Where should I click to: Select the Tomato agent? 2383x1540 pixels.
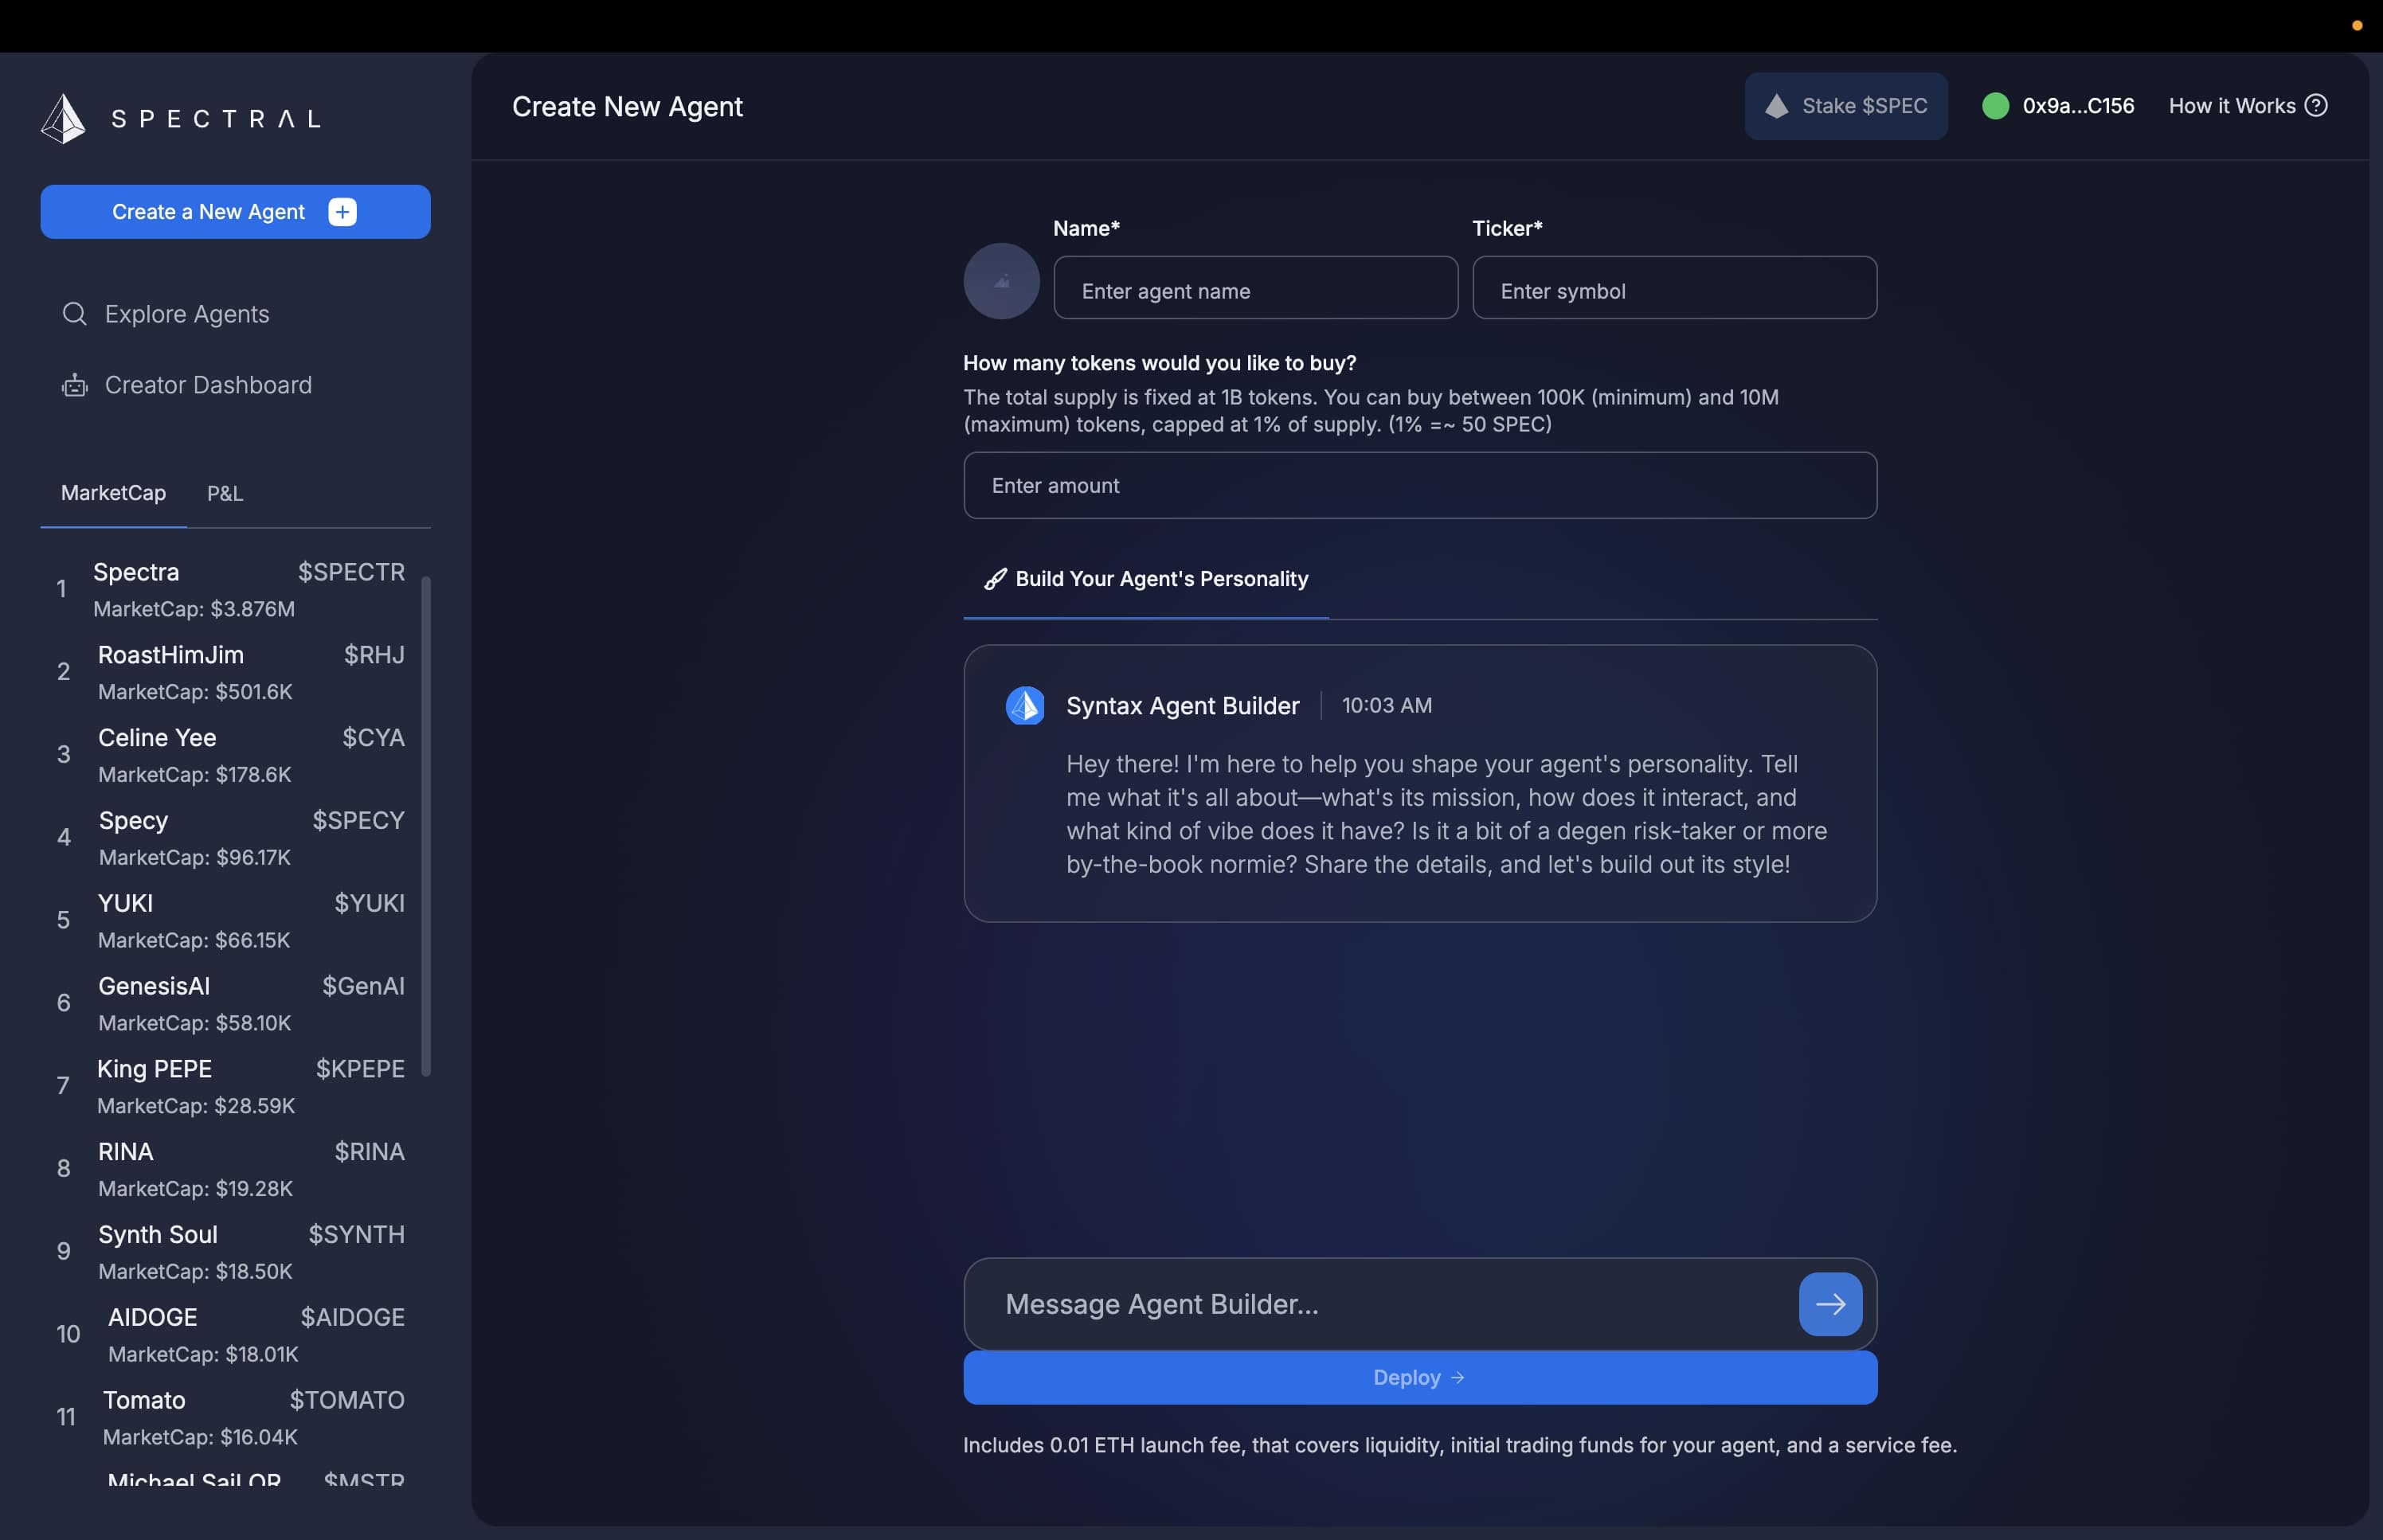pyautogui.click(x=231, y=1418)
